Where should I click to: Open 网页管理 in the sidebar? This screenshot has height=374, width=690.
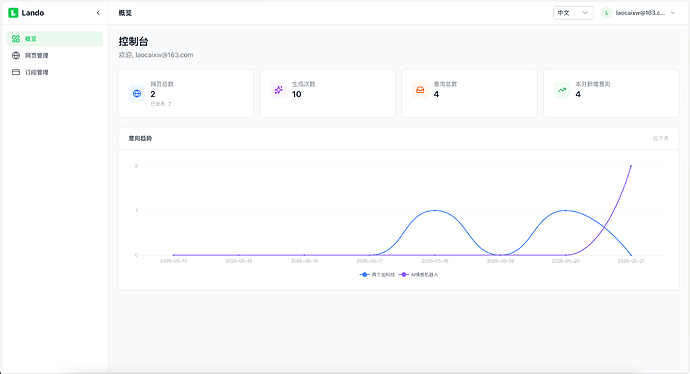(x=55, y=55)
